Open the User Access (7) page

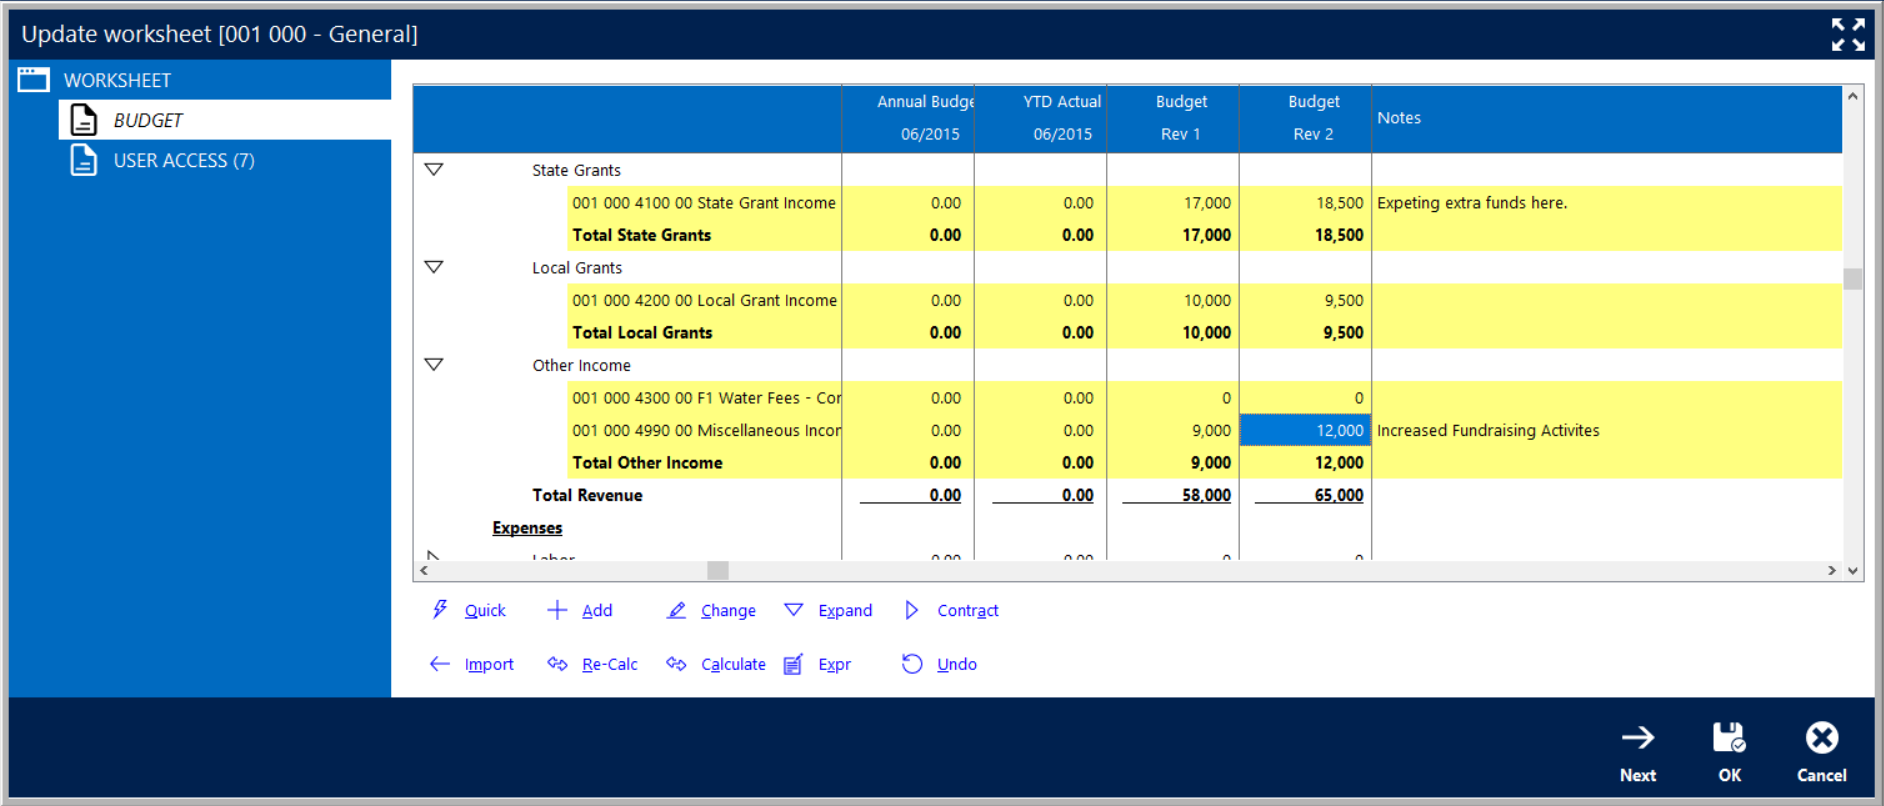[x=184, y=160]
